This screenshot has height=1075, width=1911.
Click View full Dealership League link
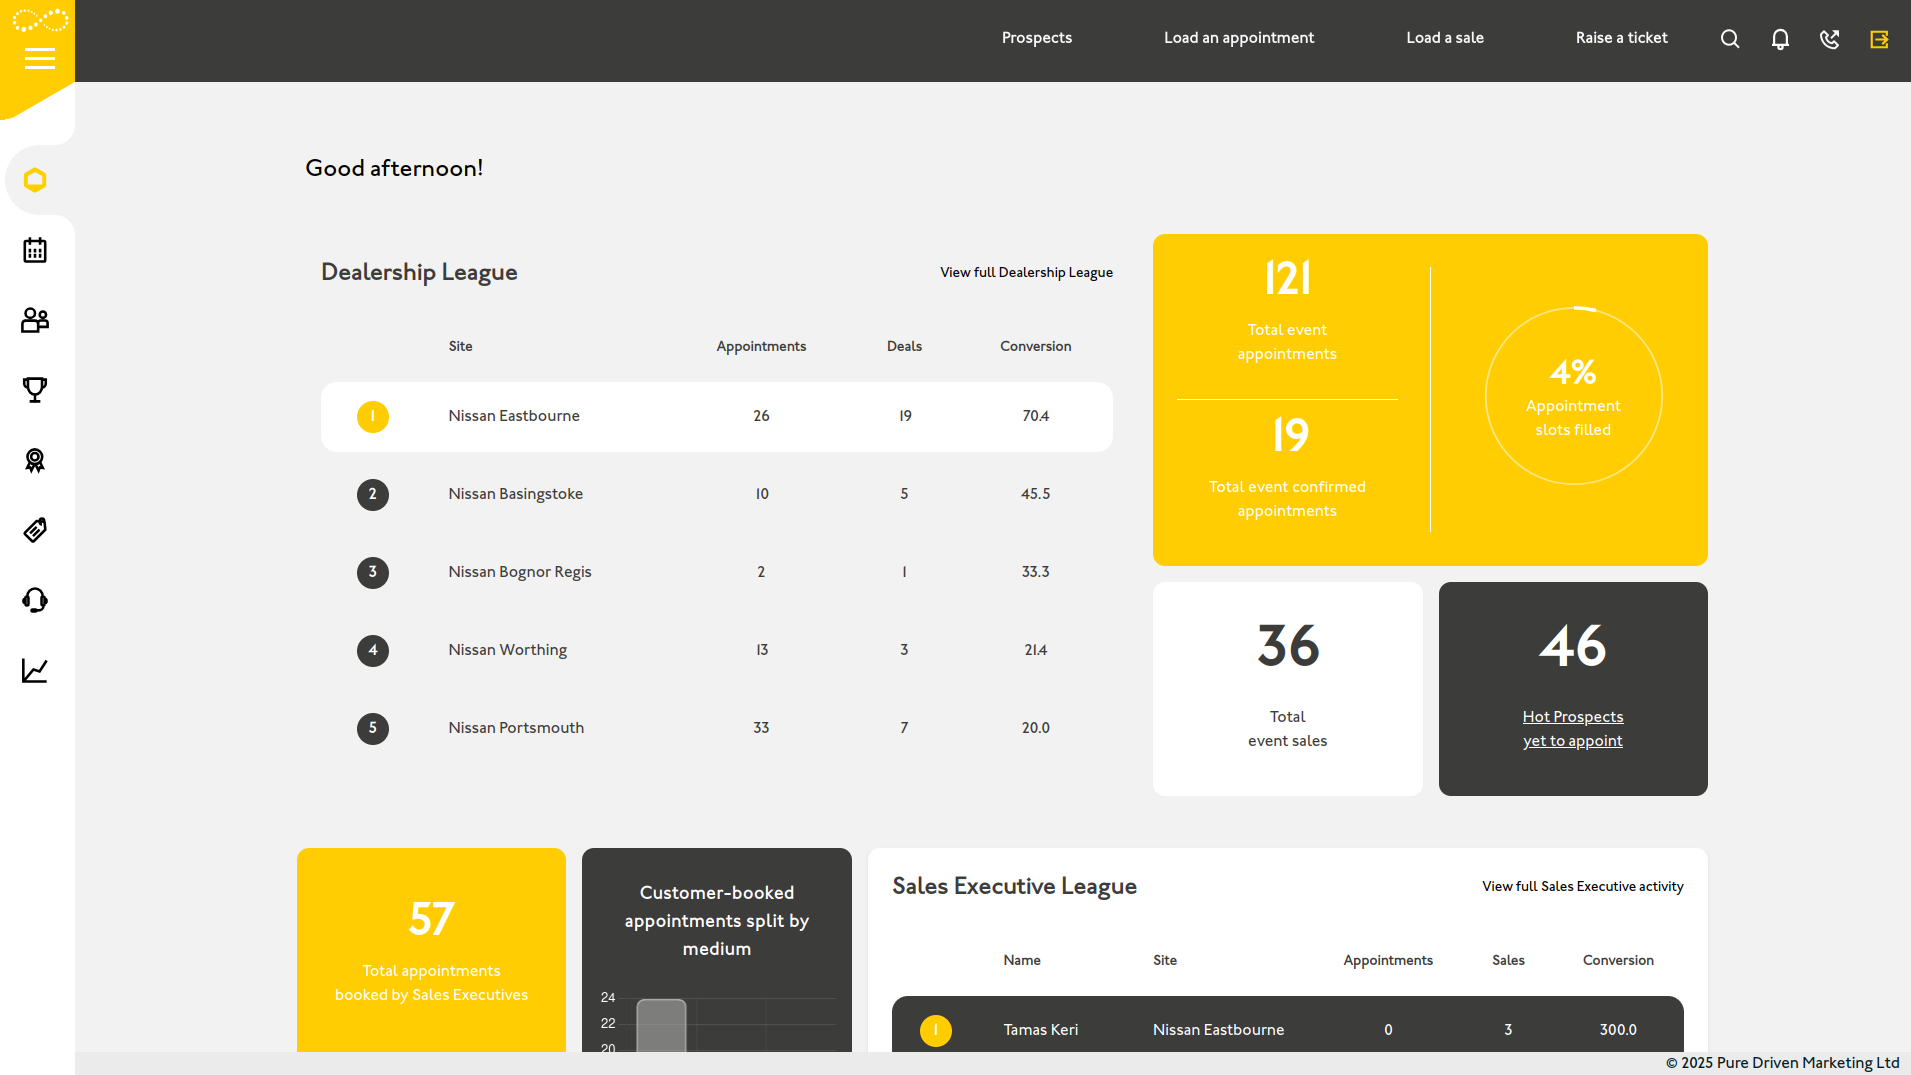(1025, 272)
